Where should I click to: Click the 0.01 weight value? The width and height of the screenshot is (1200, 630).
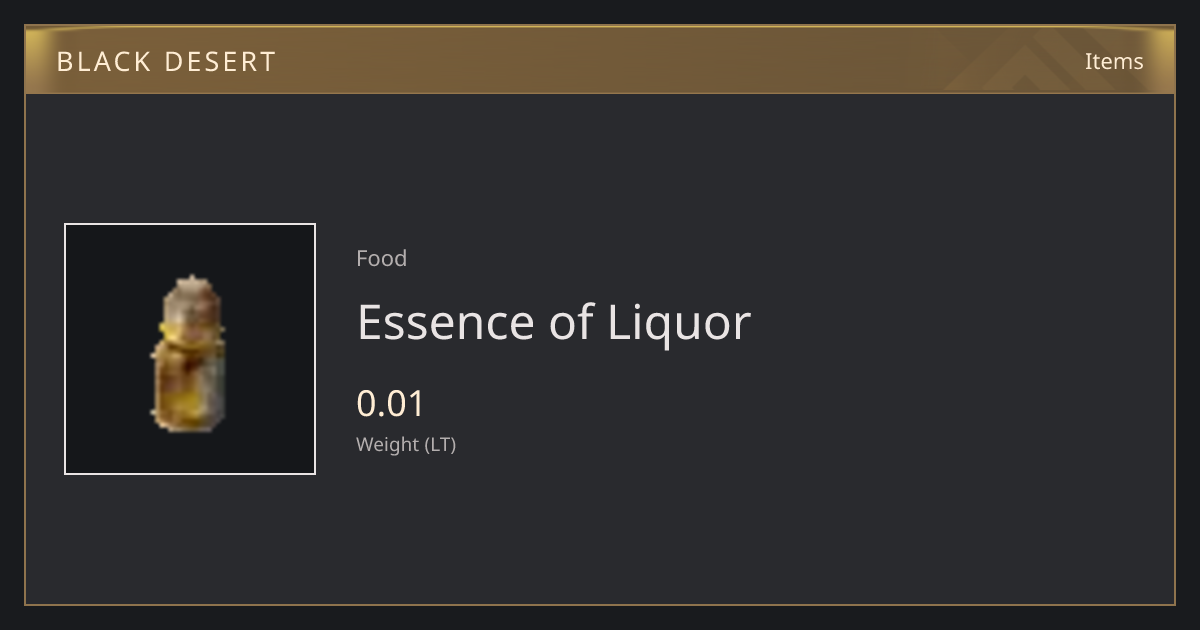point(391,404)
